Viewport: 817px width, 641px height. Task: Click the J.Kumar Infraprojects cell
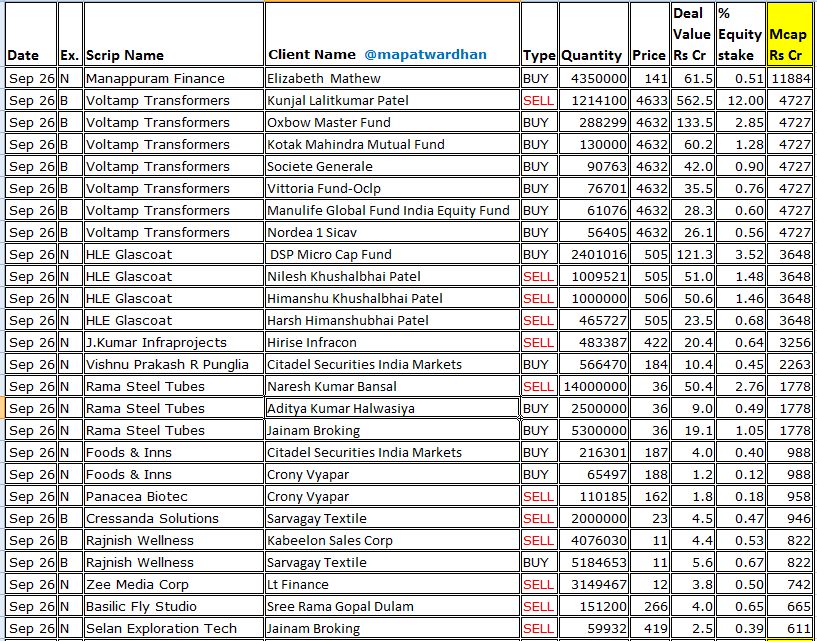174,342
